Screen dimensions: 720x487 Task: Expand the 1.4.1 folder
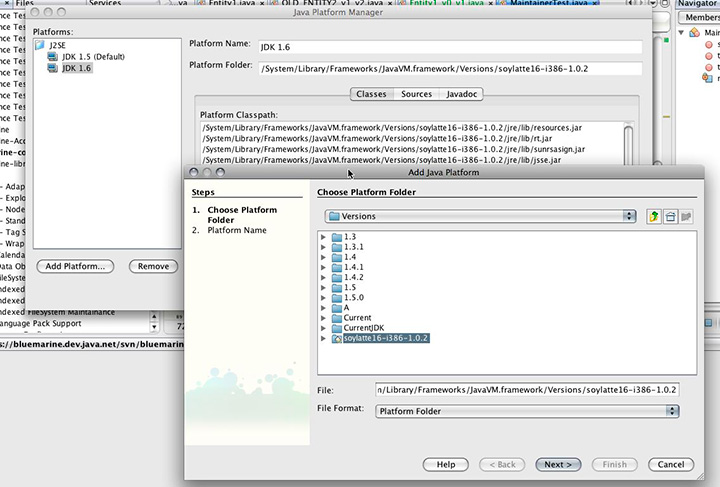pyautogui.click(x=323, y=267)
